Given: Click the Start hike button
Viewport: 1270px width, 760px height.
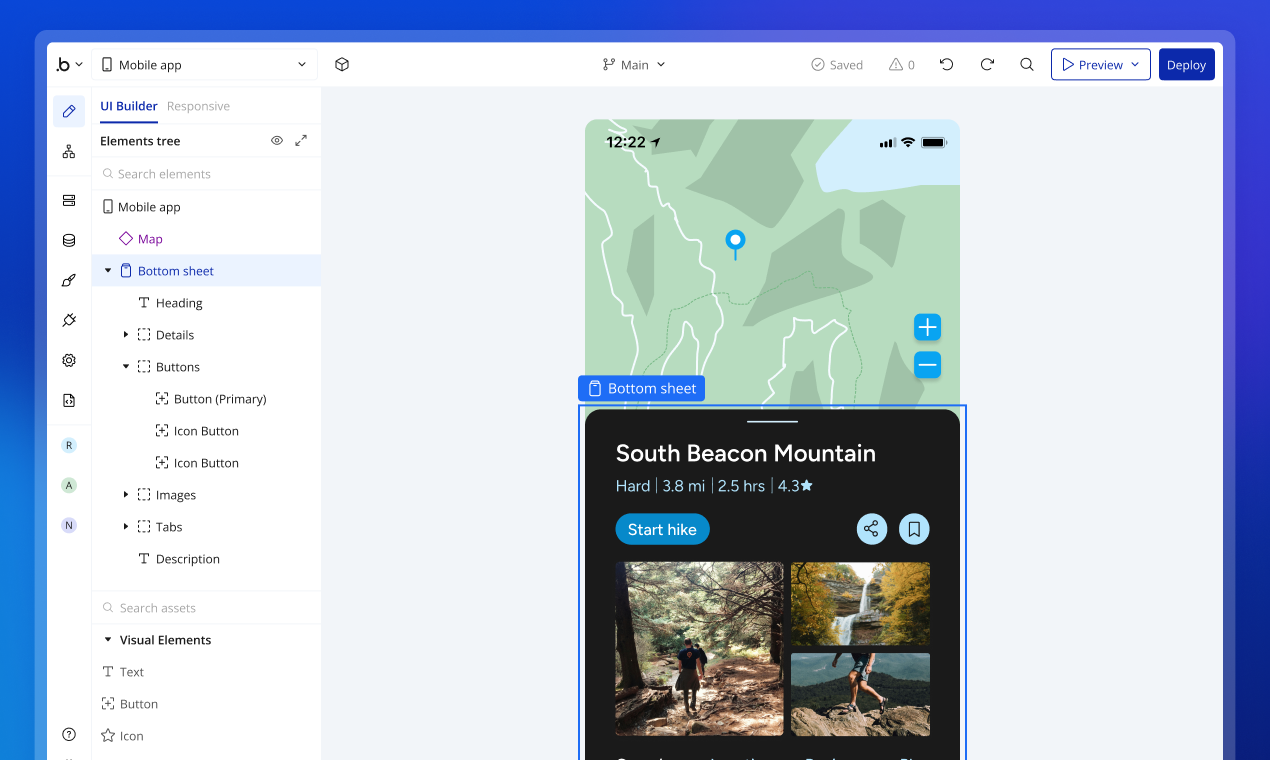Looking at the screenshot, I should (x=662, y=529).
